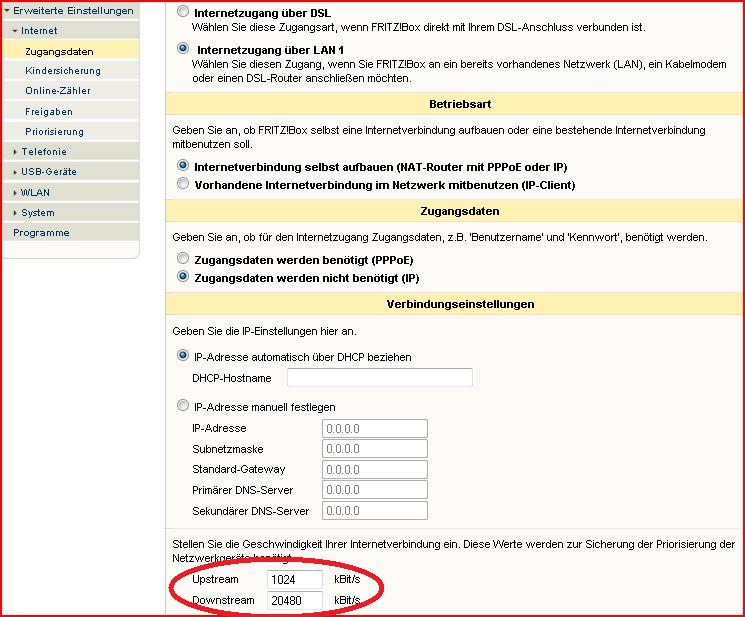Expand the 'WLAN' menu section

pyautogui.click(x=35, y=192)
